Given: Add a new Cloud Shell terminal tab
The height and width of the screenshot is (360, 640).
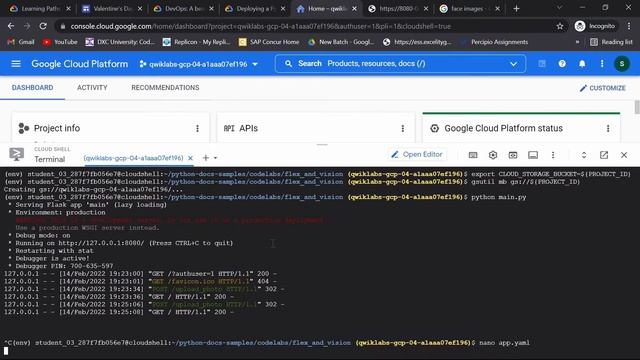Looking at the screenshot, I should click(x=206, y=158).
